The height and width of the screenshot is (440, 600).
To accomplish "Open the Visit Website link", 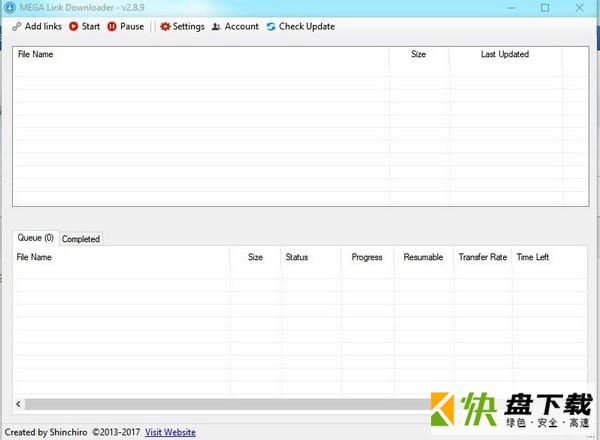I will click(x=170, y=432).
